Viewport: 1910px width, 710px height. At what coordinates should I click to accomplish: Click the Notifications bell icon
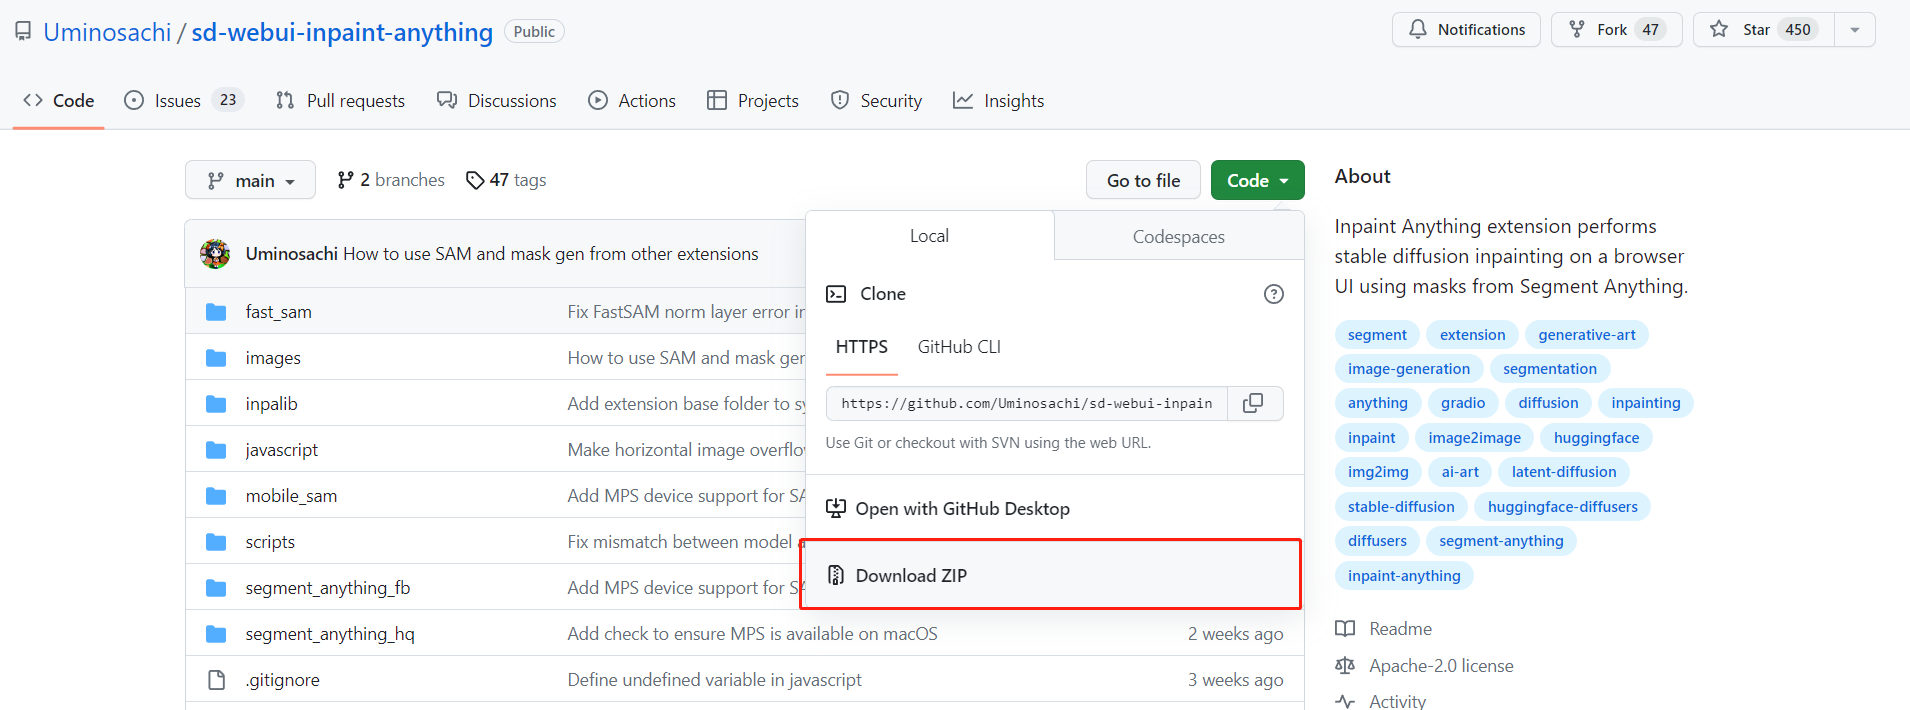1418,29
